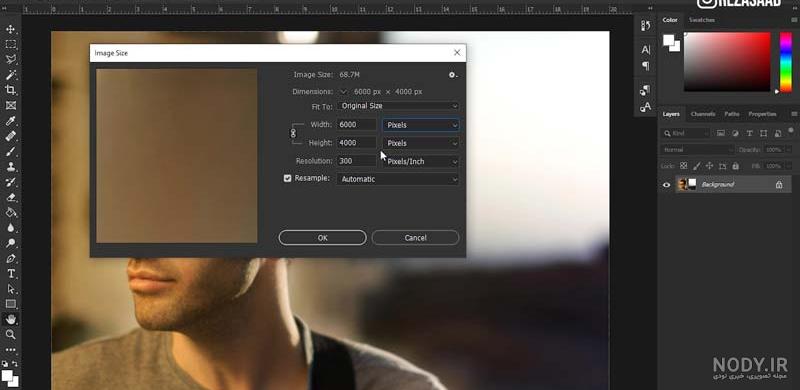Select the Dodge tool

click(11, 243)
